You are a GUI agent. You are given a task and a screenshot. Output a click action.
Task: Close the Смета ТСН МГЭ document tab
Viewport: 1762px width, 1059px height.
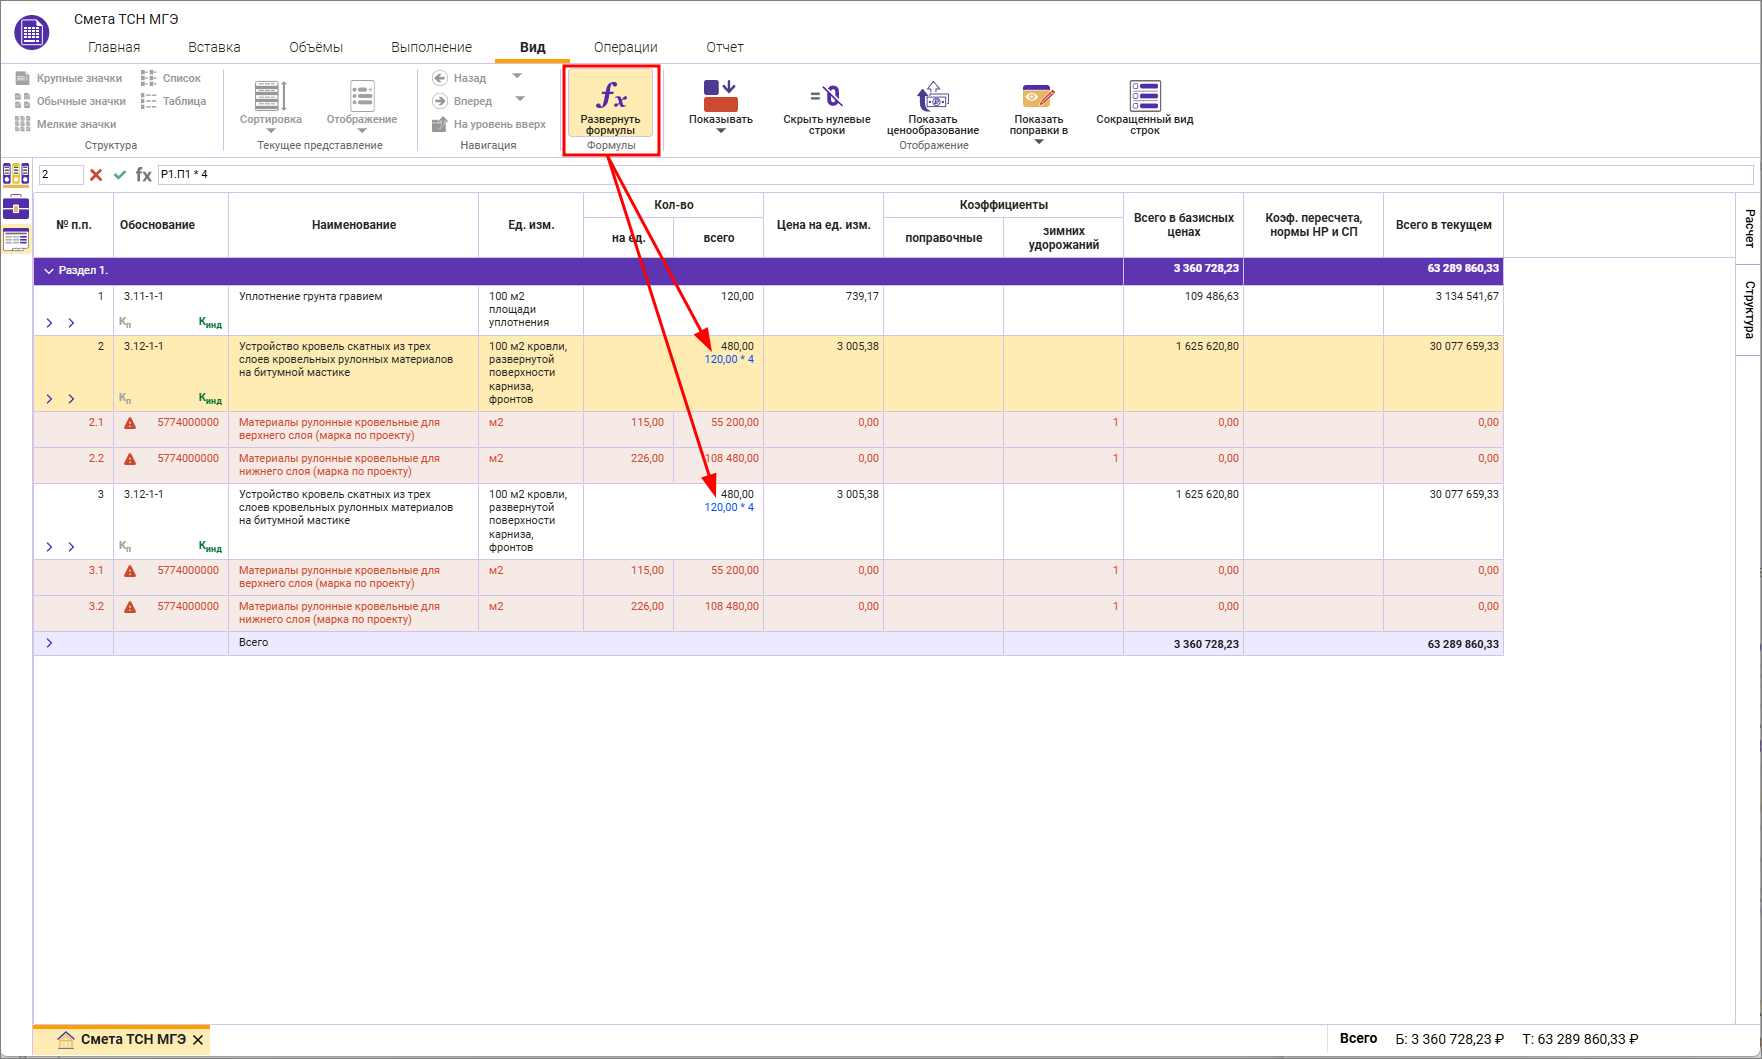198,1040
